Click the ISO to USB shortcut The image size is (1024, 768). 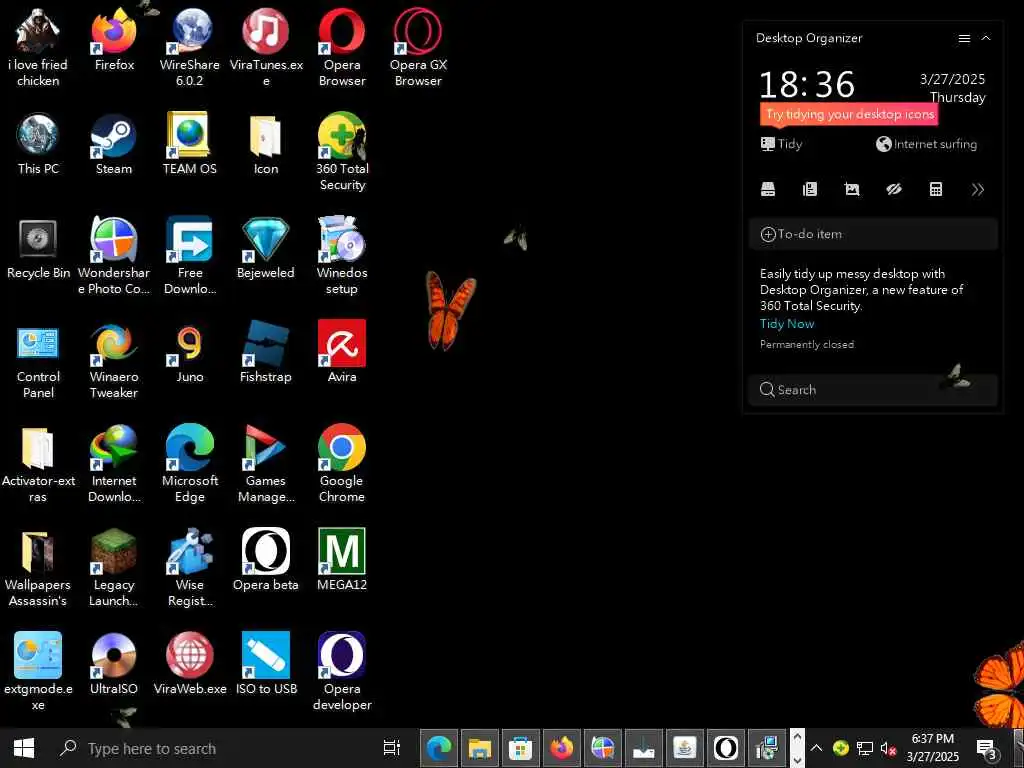point(266,664)
